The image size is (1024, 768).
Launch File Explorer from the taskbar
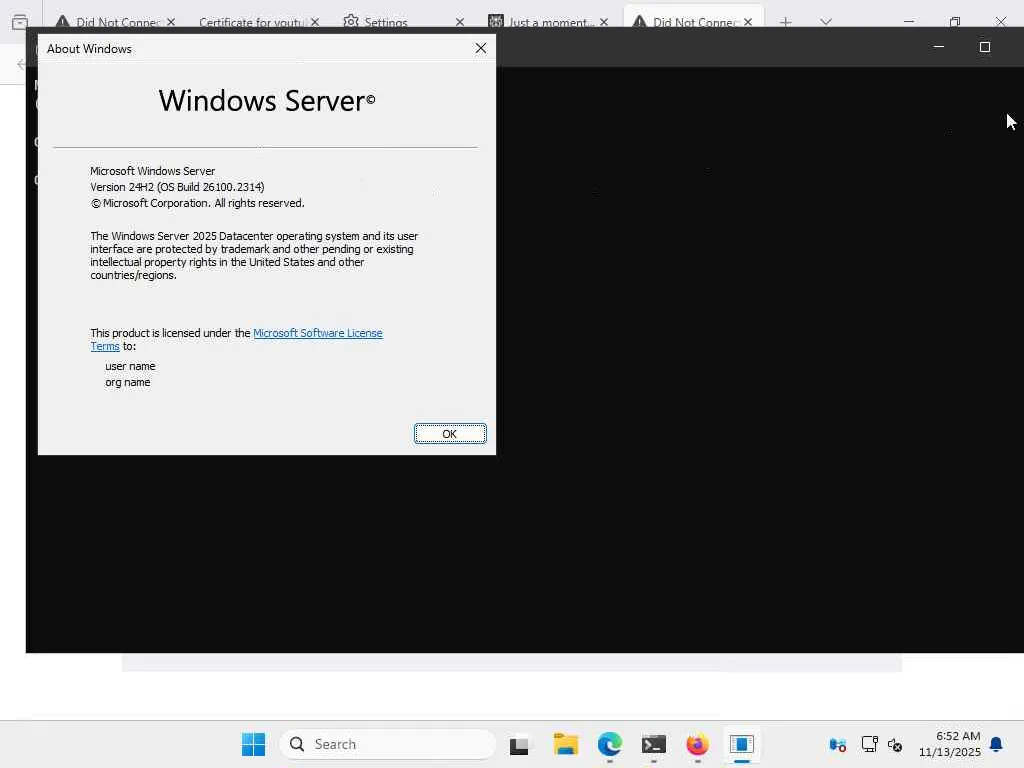pyautogui.click(x=566, y=744)
